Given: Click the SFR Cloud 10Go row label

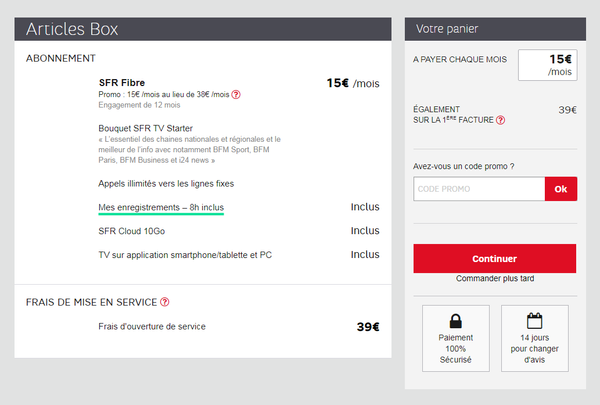Looking at the screenshot, I should 132,231.
